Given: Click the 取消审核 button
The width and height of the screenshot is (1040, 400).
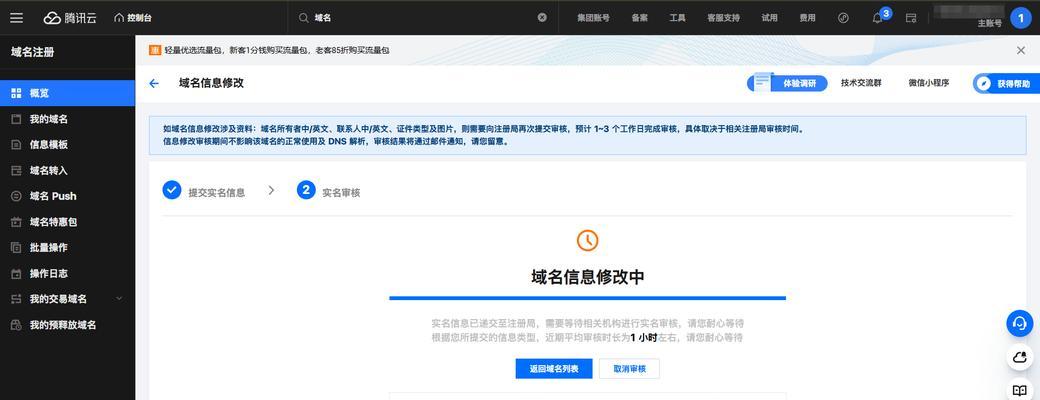Looking at the screenshot, I should pyautogui.click(x=629, y=369).
